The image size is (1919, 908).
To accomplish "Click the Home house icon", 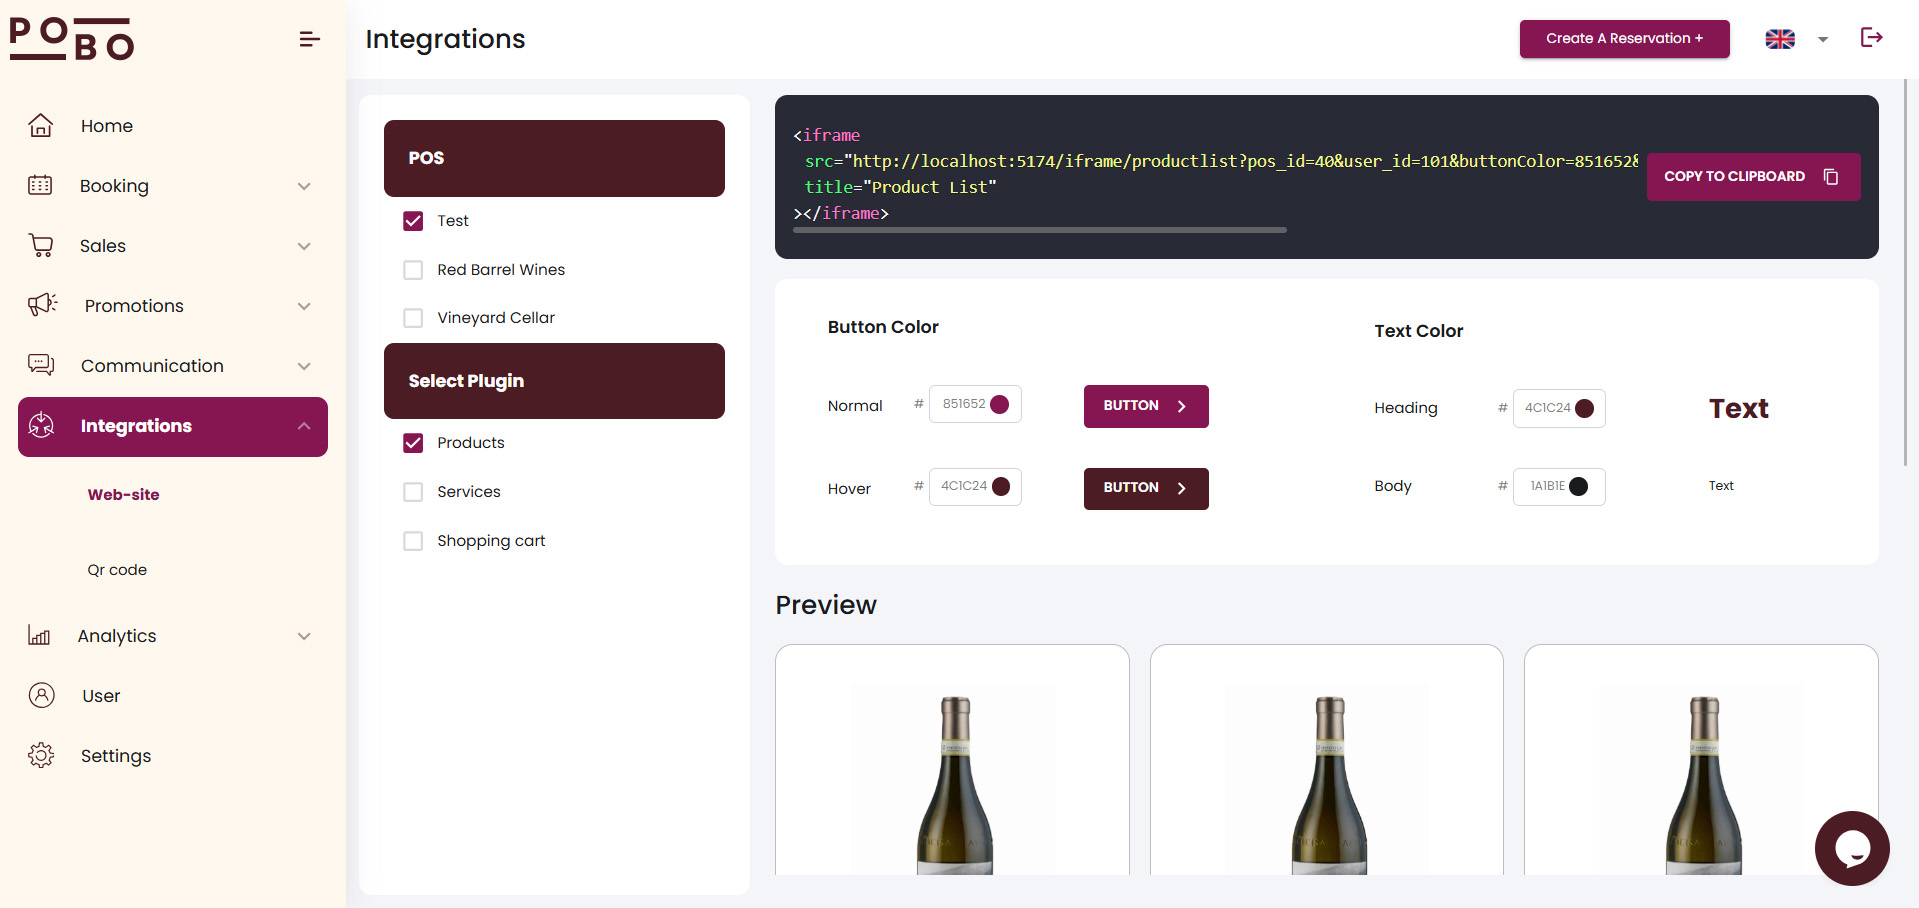I will [x=41, y=126].
